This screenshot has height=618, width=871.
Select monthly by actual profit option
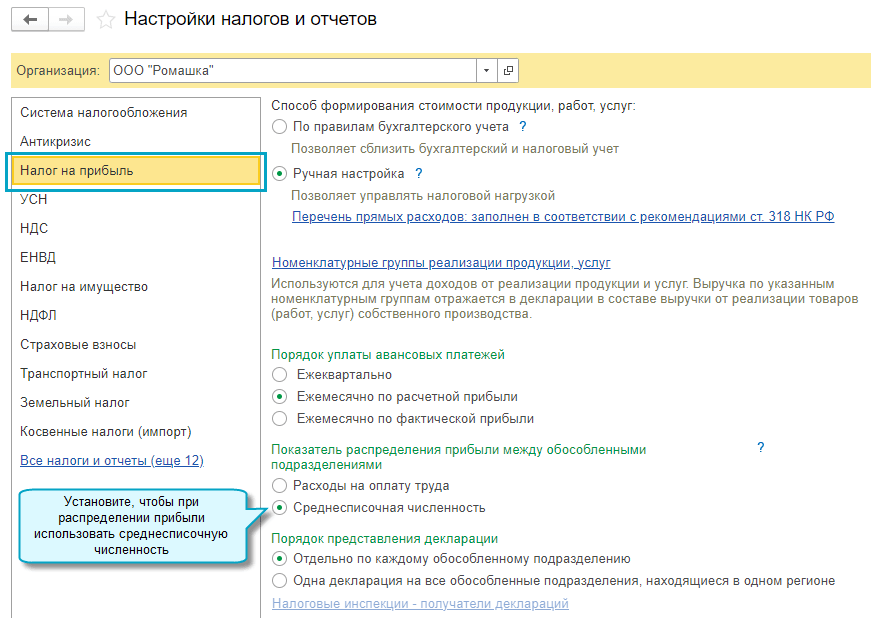click(x=279, y=419)
